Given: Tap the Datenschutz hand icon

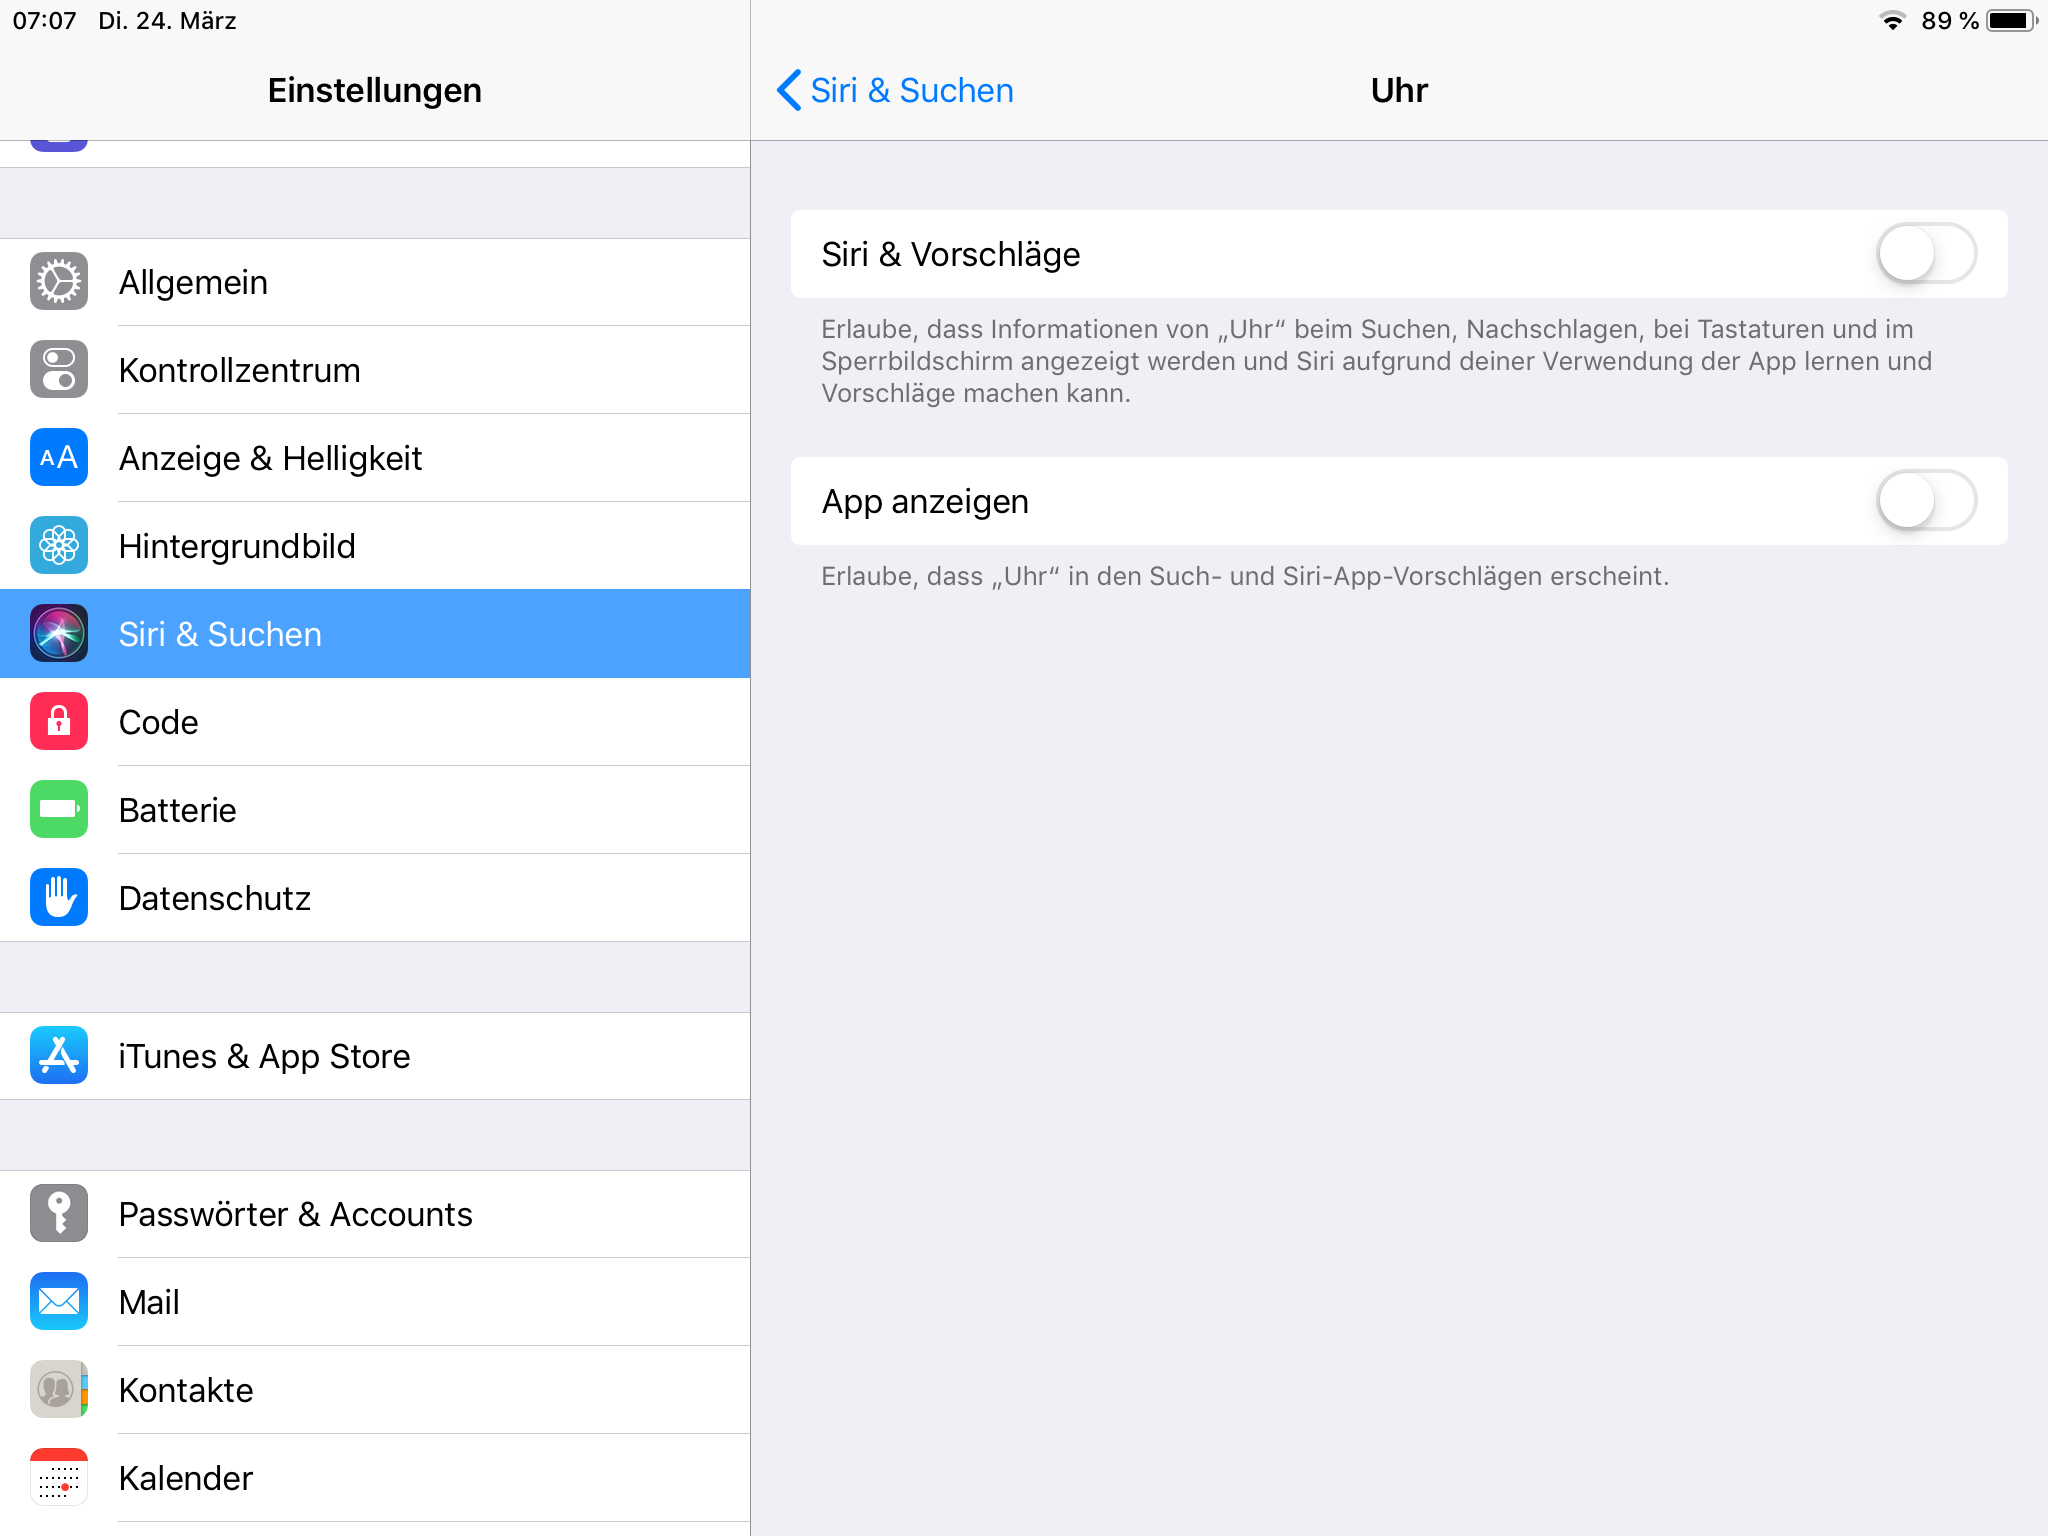Looking at the screenshot, I should (x=59, y=898).
